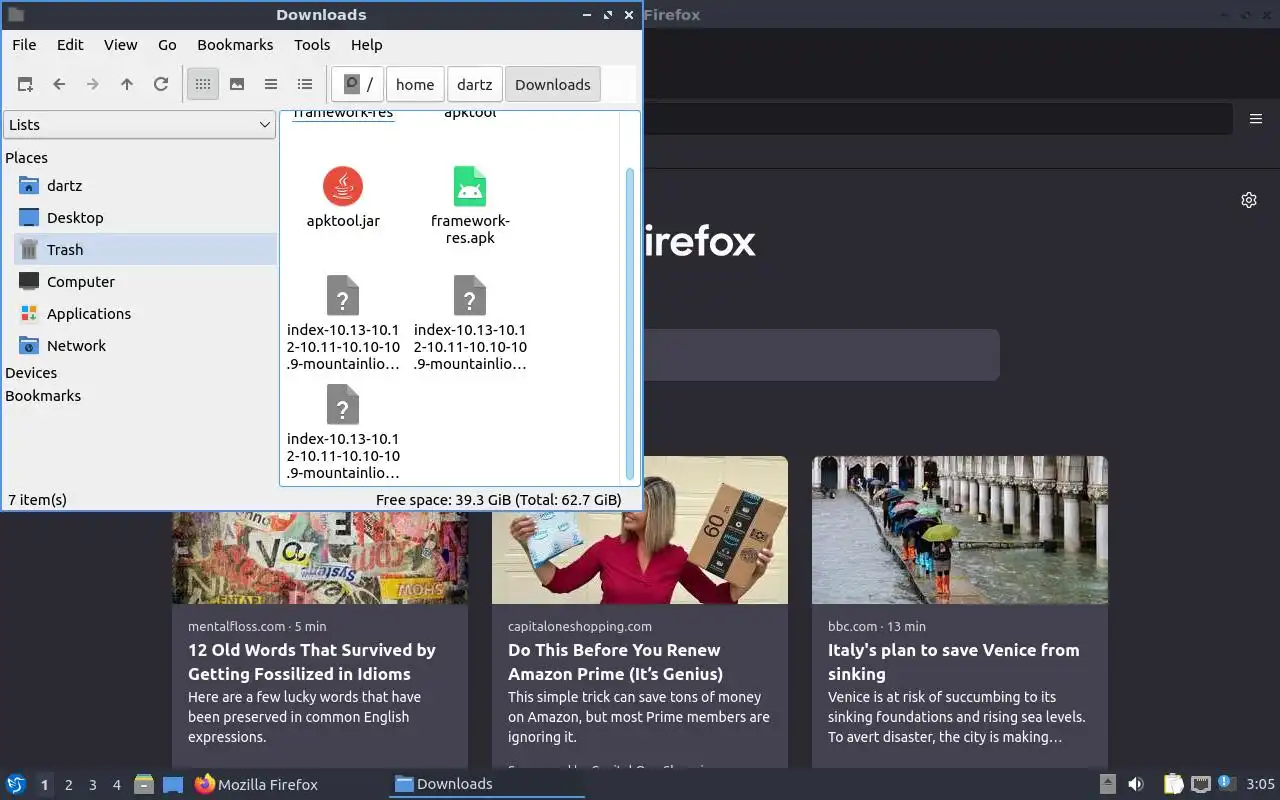Image resolution: width=1280 pixels, height=800 pixels.
Task: Switch to detailed list view
Action: pos(305,85)
